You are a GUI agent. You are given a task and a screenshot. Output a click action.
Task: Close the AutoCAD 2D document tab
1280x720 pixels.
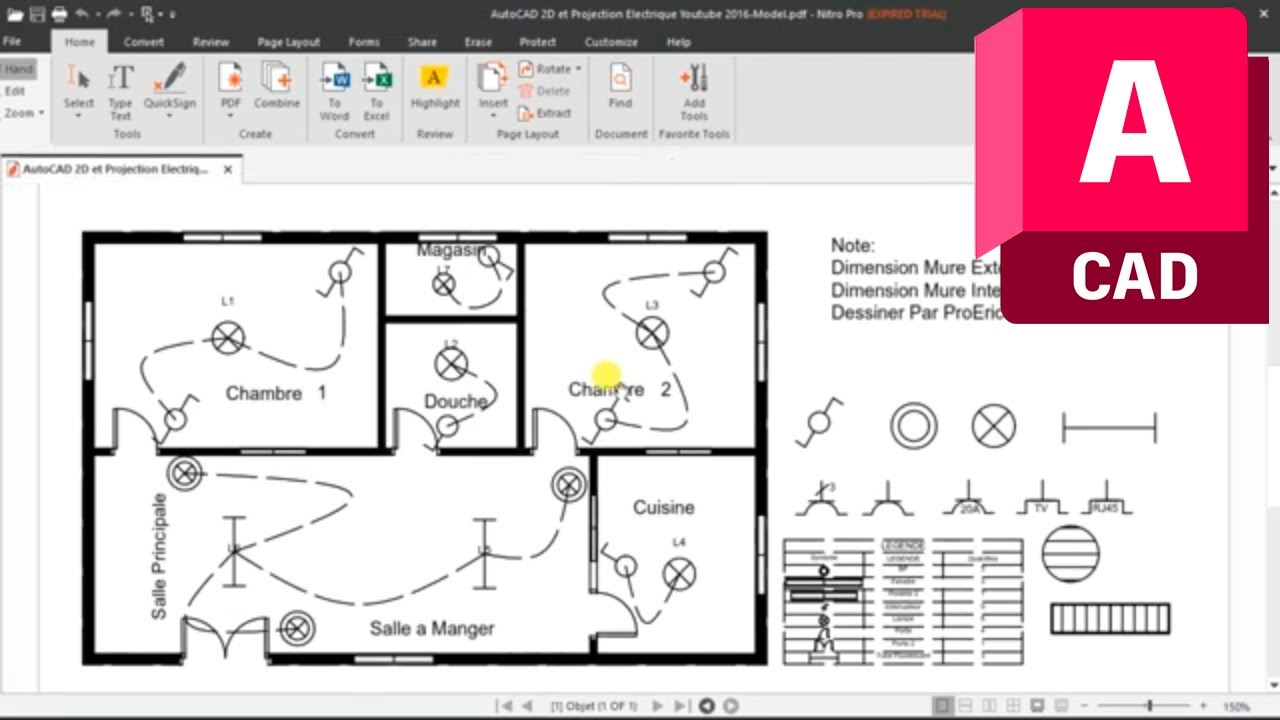(x=227, y=170)
